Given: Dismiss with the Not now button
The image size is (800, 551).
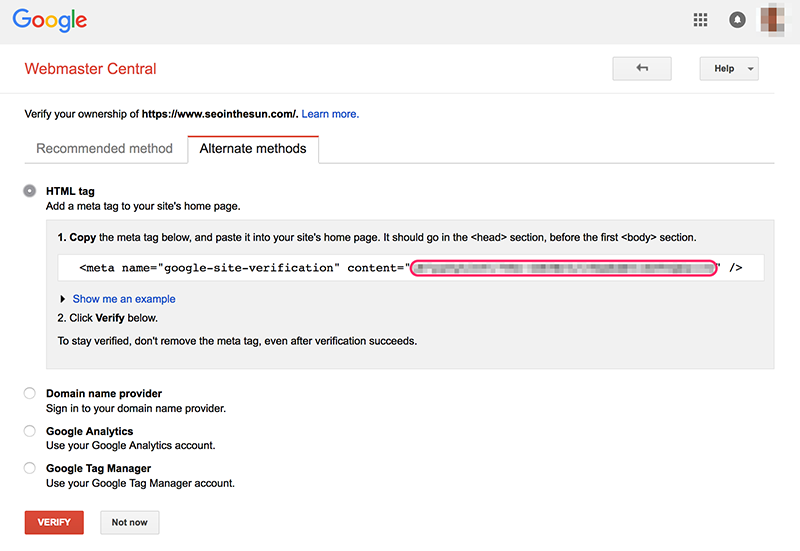Looking at the screenshot, I should [130, 522].
